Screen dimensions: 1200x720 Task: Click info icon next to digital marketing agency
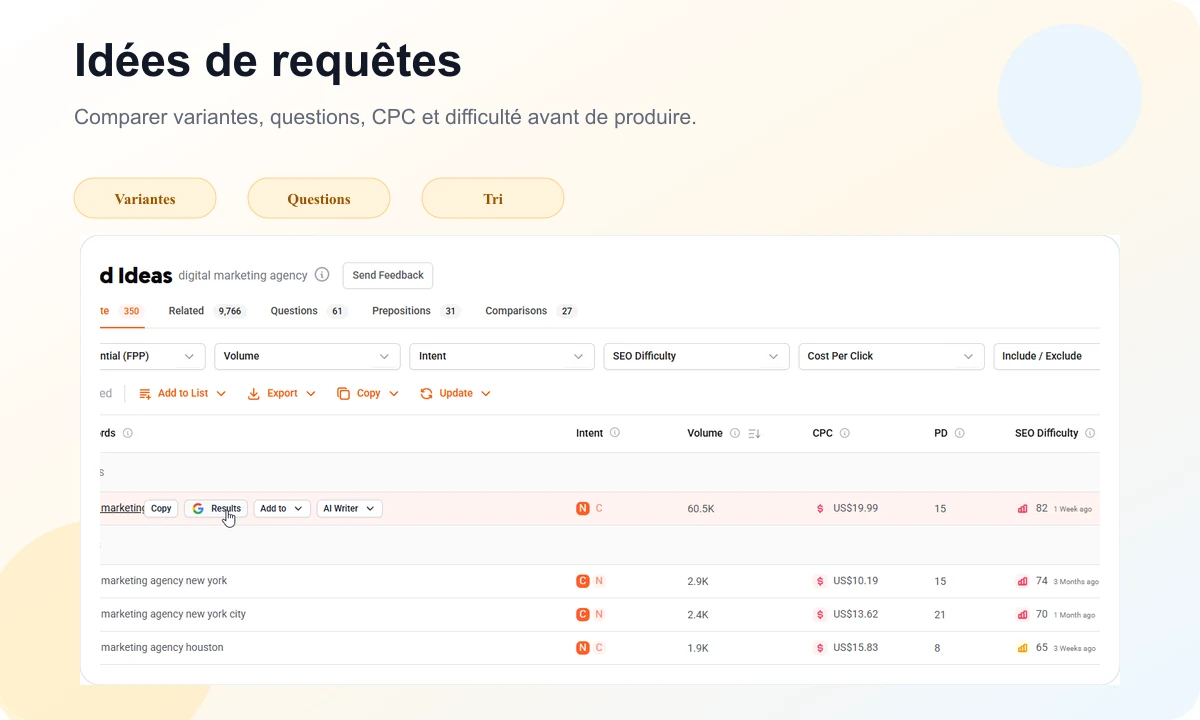(322, 275)
